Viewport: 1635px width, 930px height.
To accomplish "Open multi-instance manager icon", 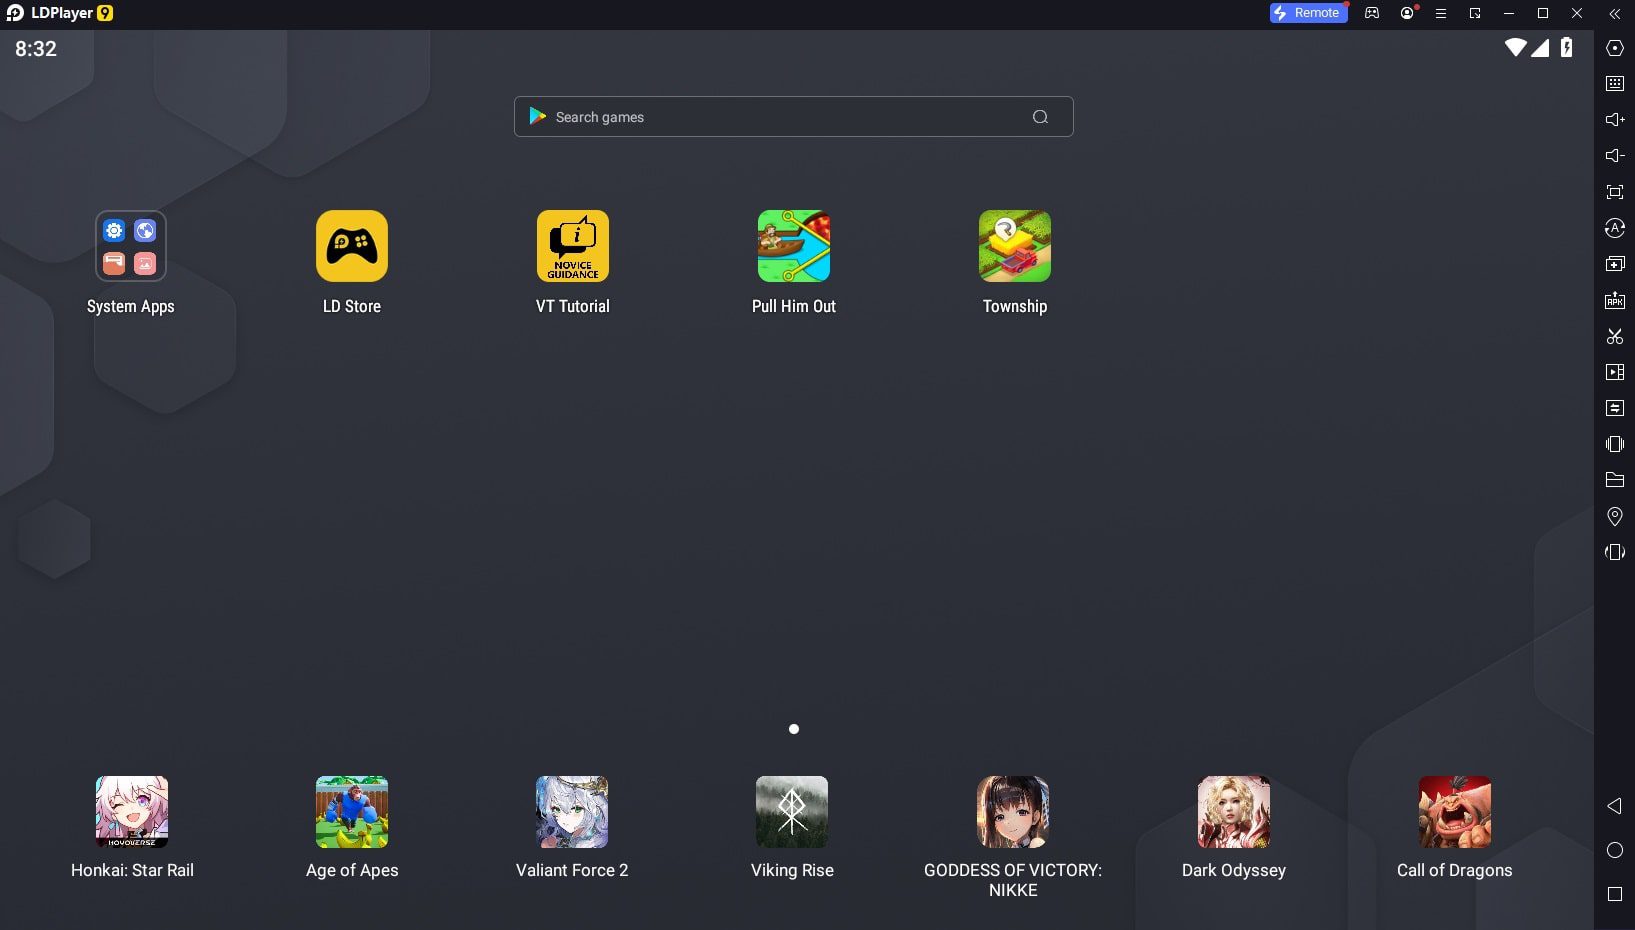I will [x=1614, y=264].
